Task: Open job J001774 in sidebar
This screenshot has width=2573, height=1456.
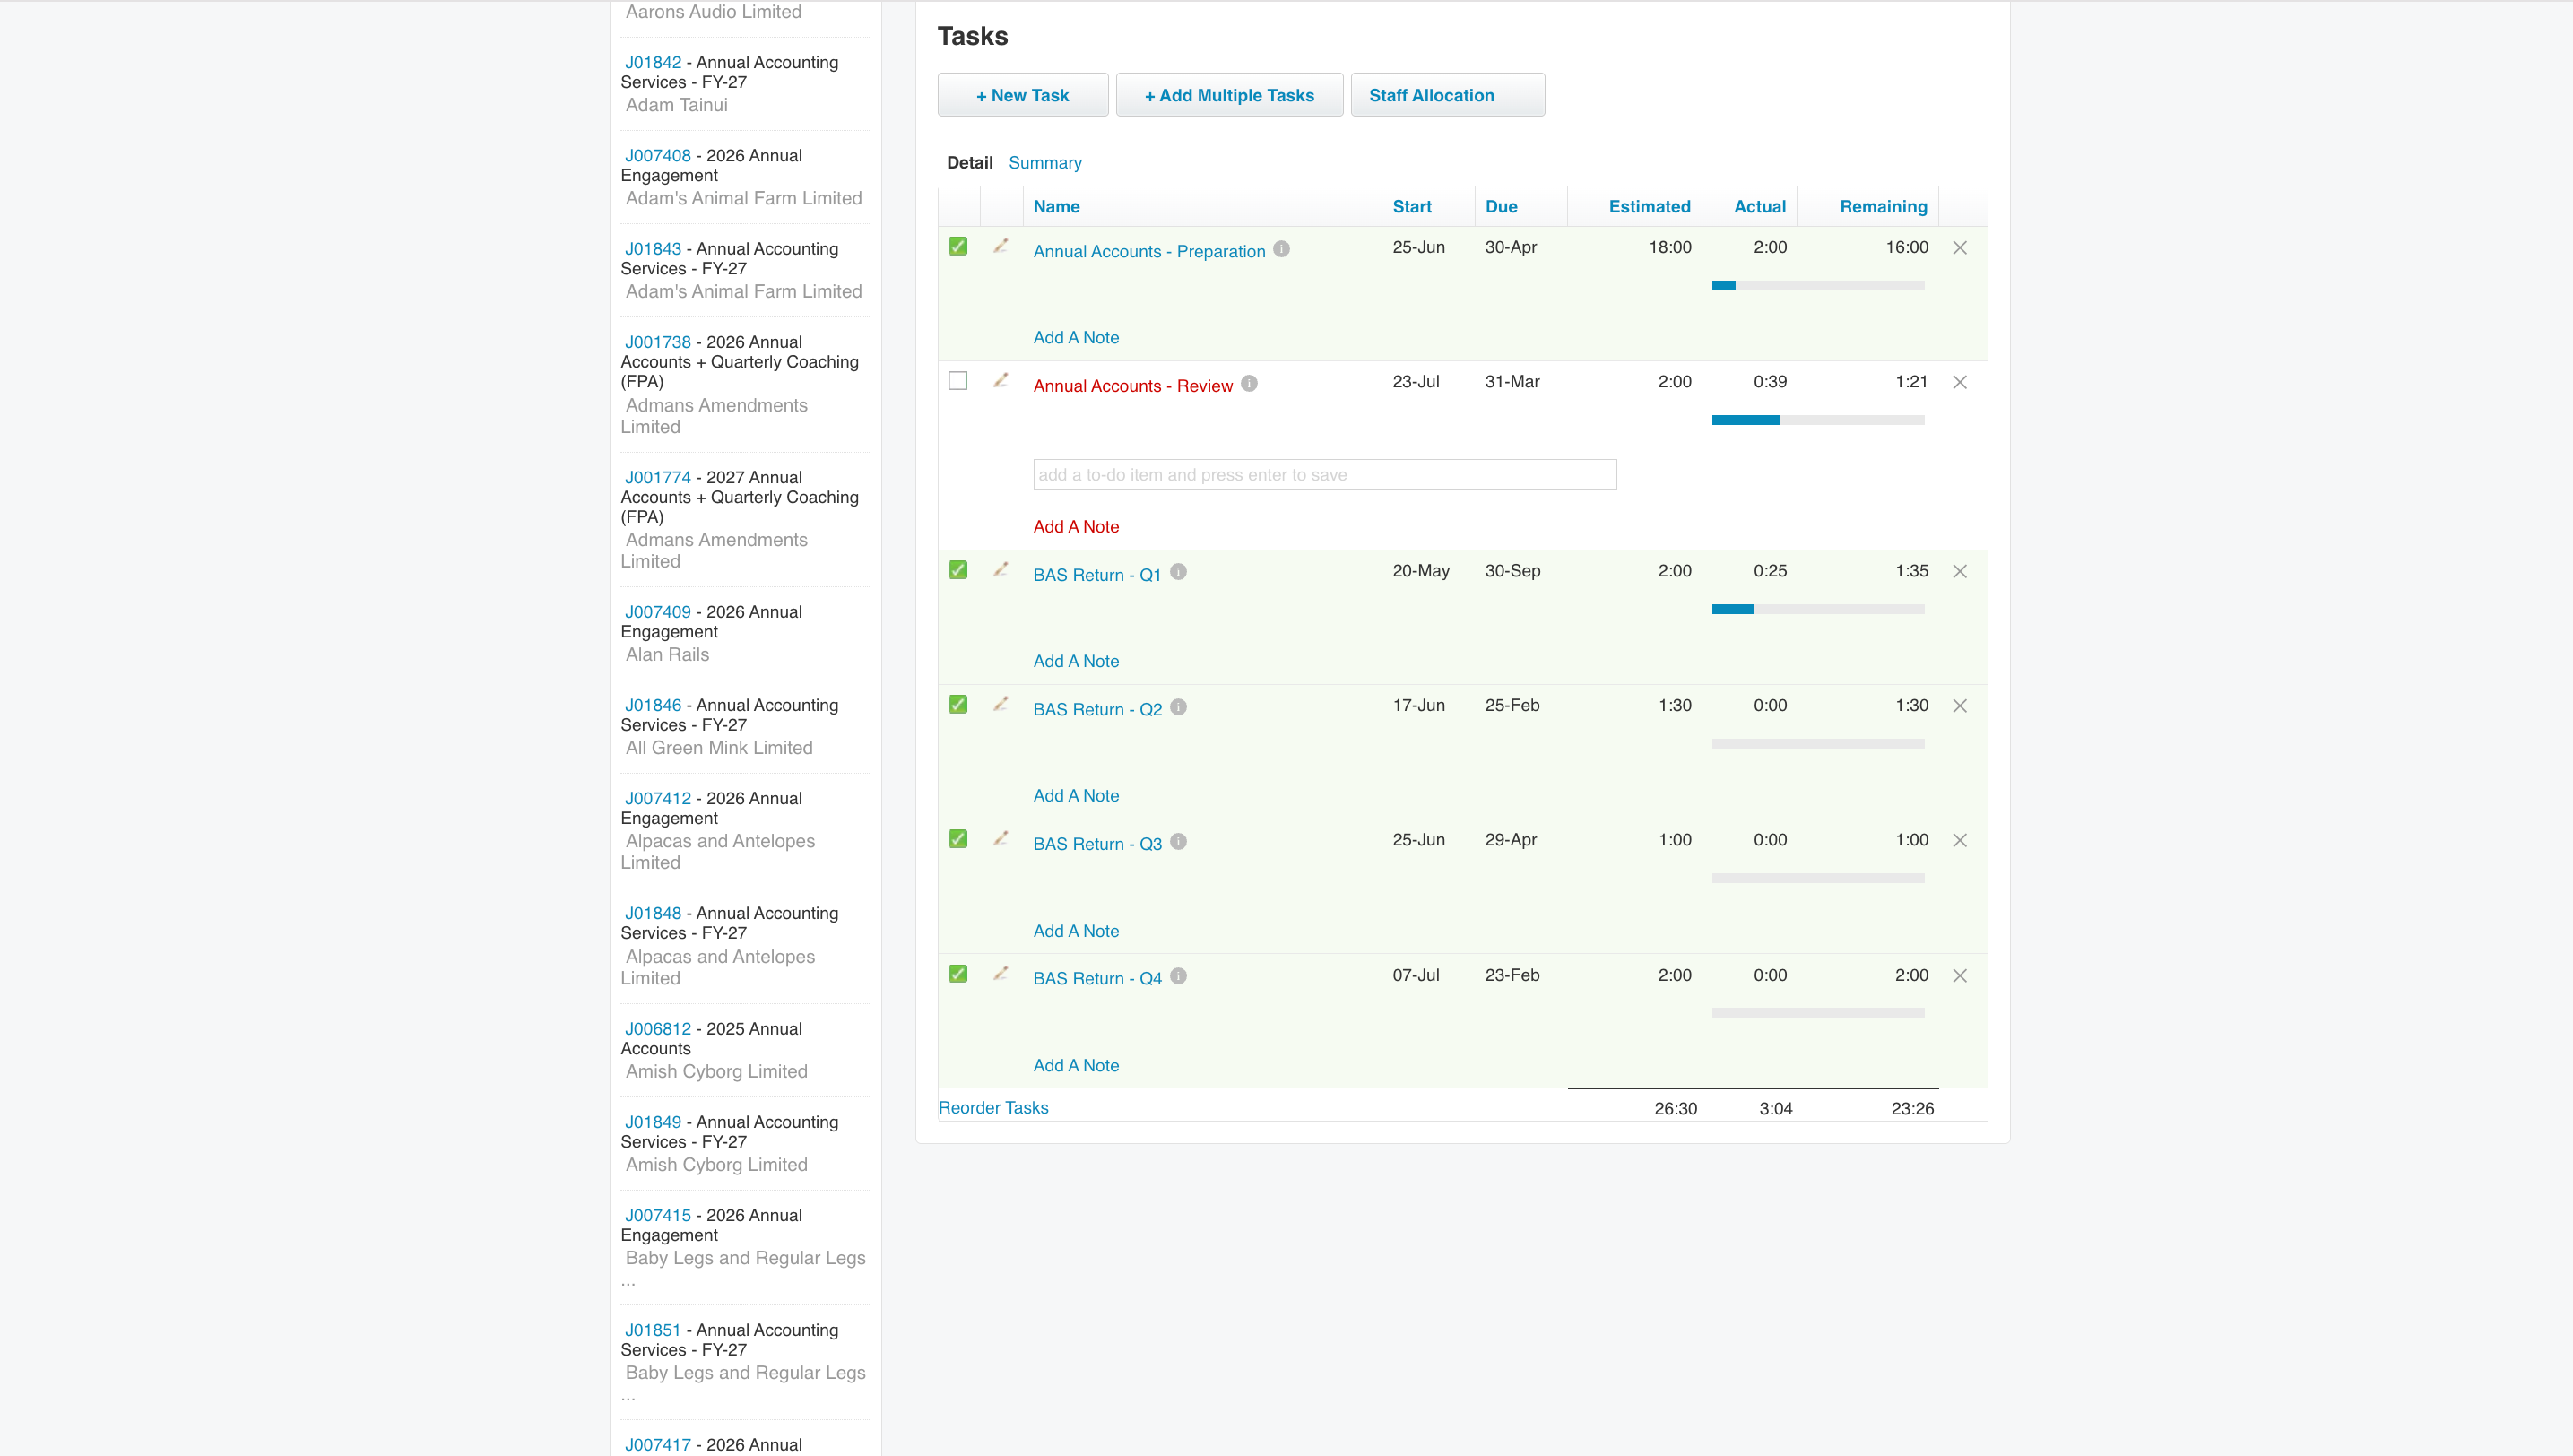Action: click(658, 477)
